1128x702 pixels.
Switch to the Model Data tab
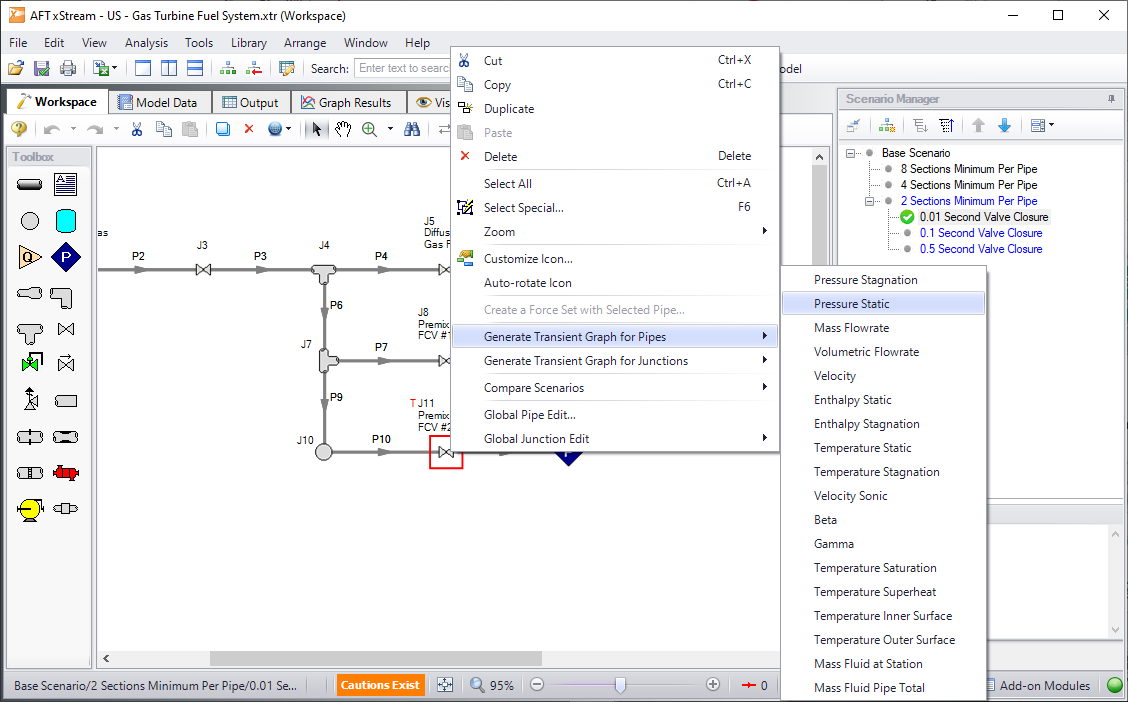pos(158,102)
